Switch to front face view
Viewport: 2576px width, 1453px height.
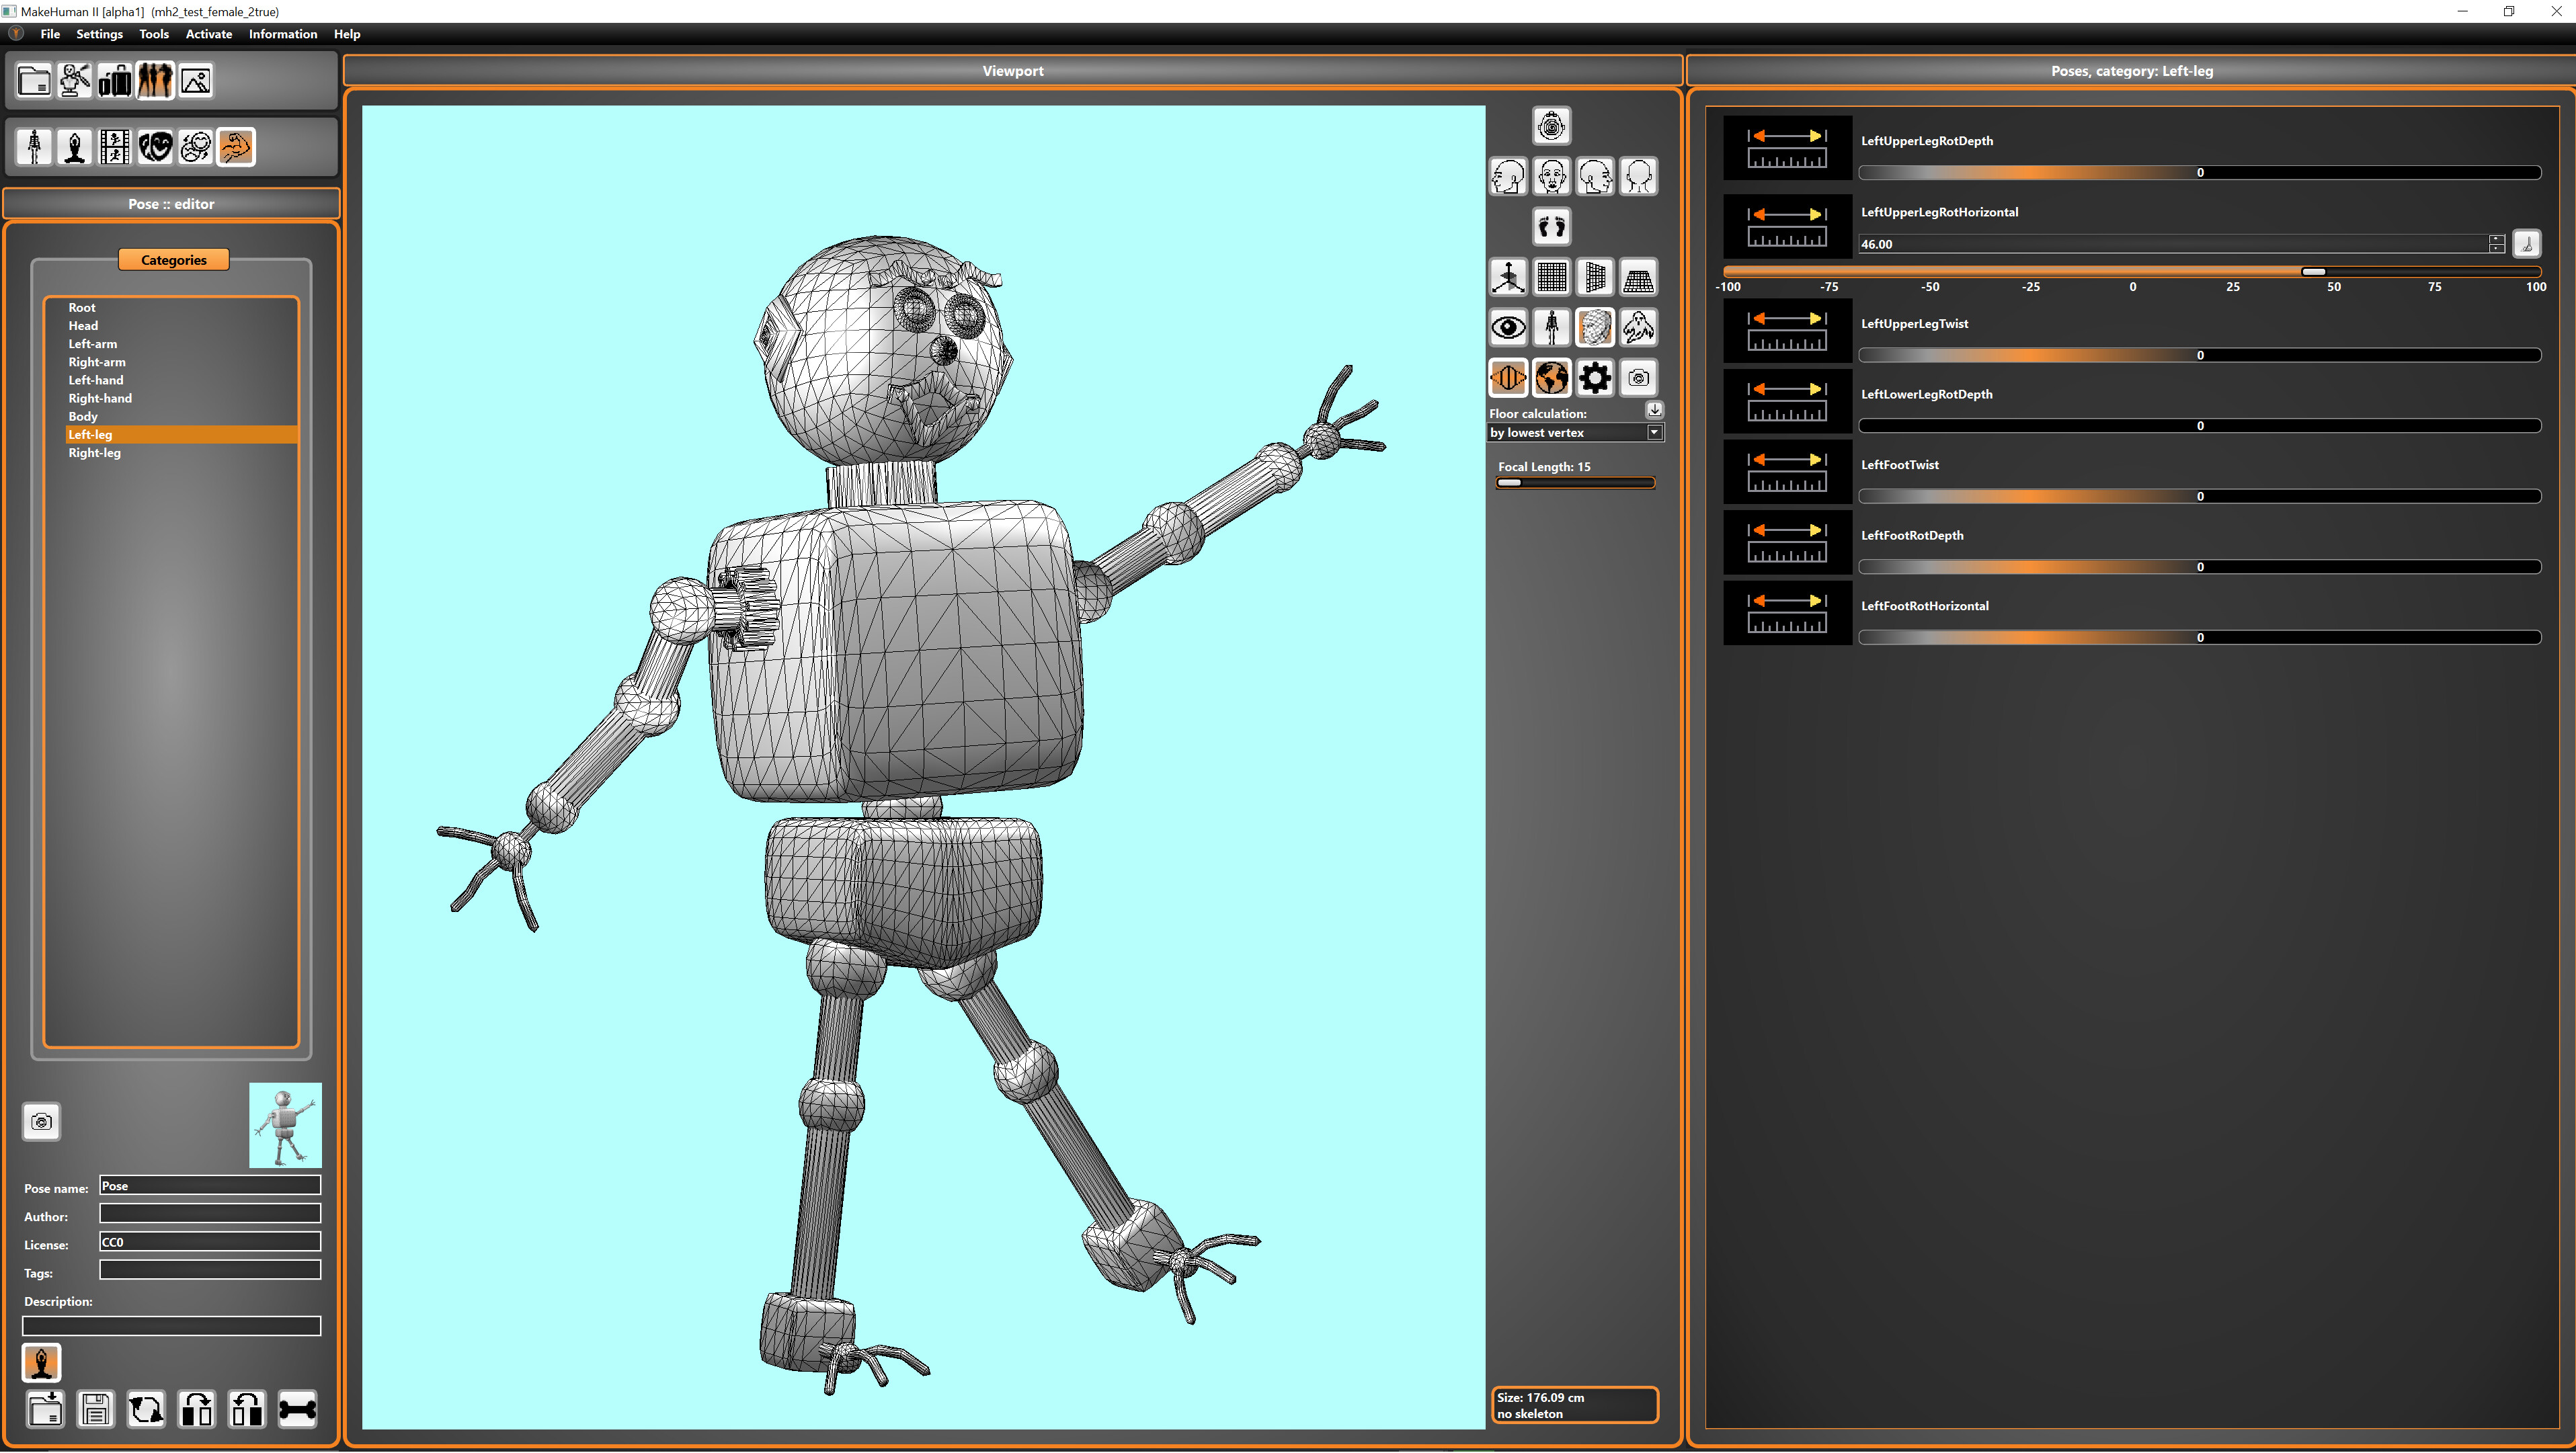(x=1551, y=177)
